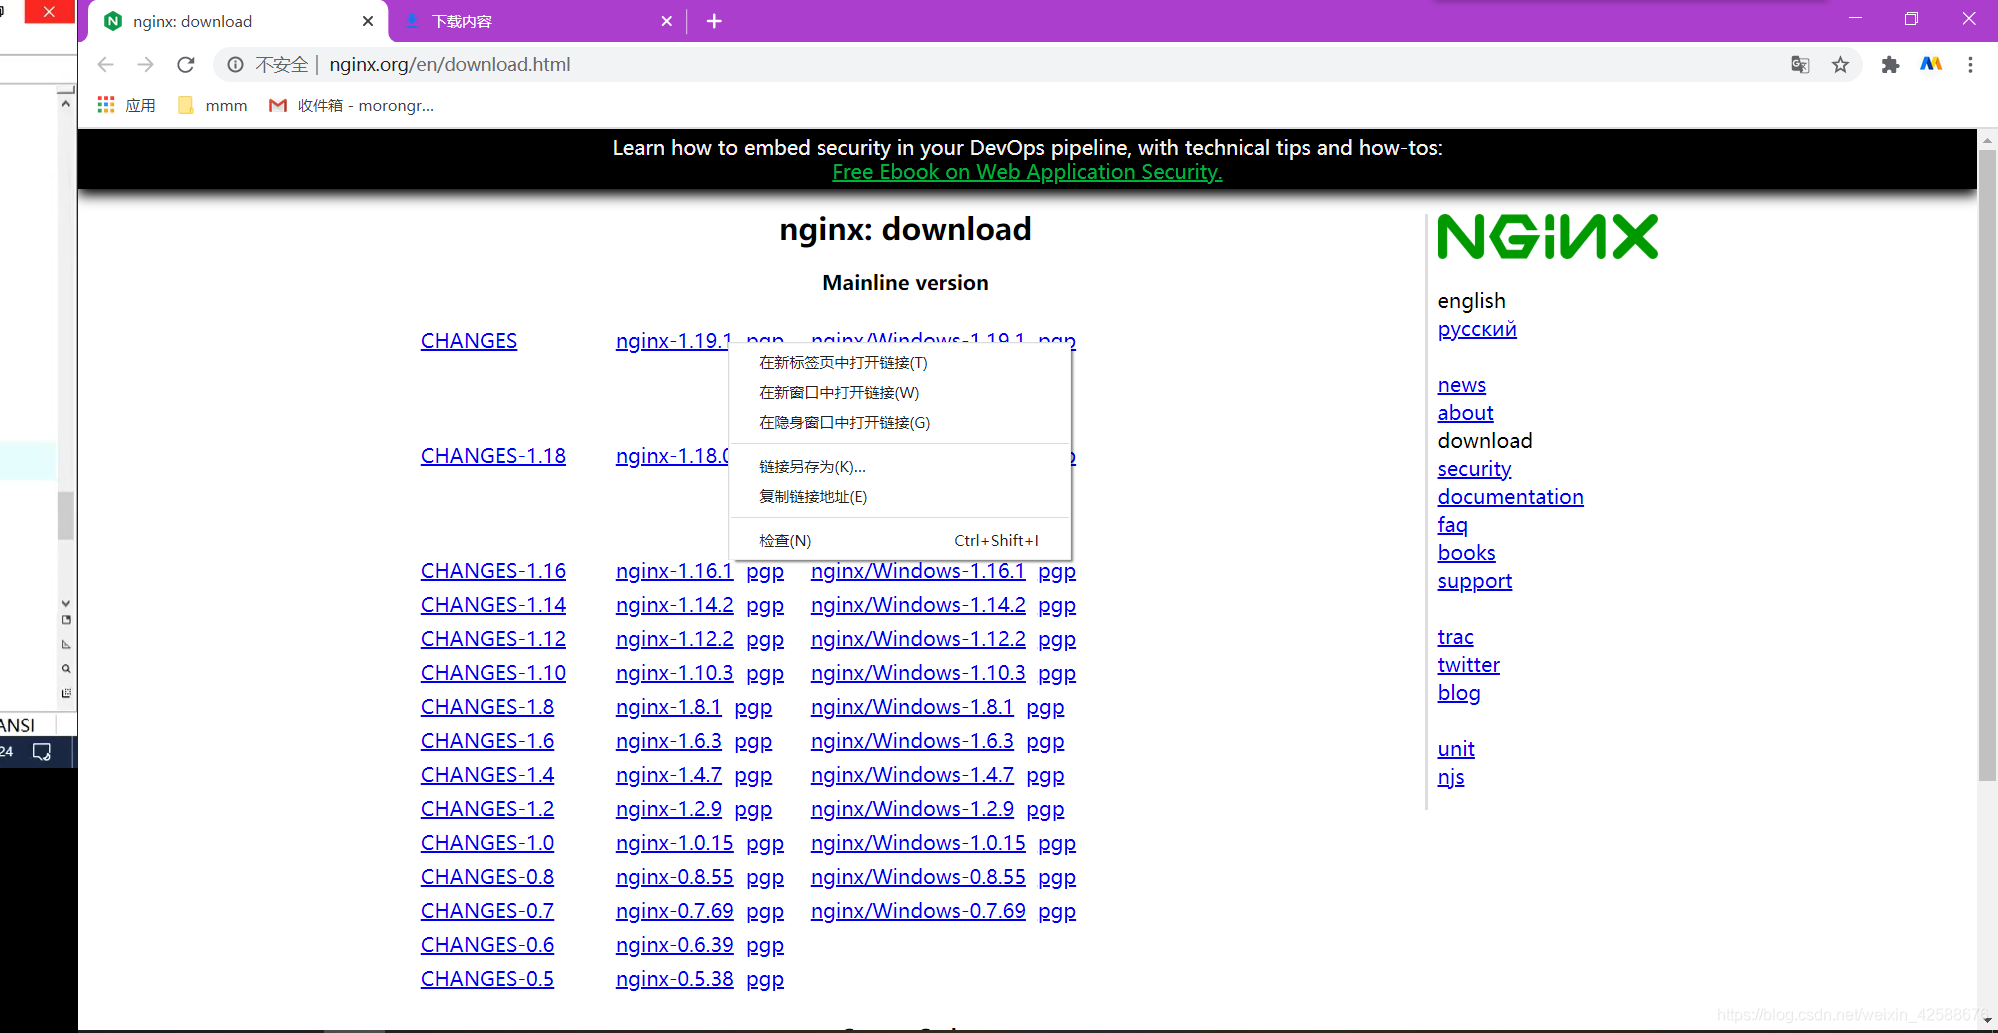This screenshot has width=1998, height=1033.
Task: Download nginx/Windows-1.16.1 build
Action: pos(918,571)
